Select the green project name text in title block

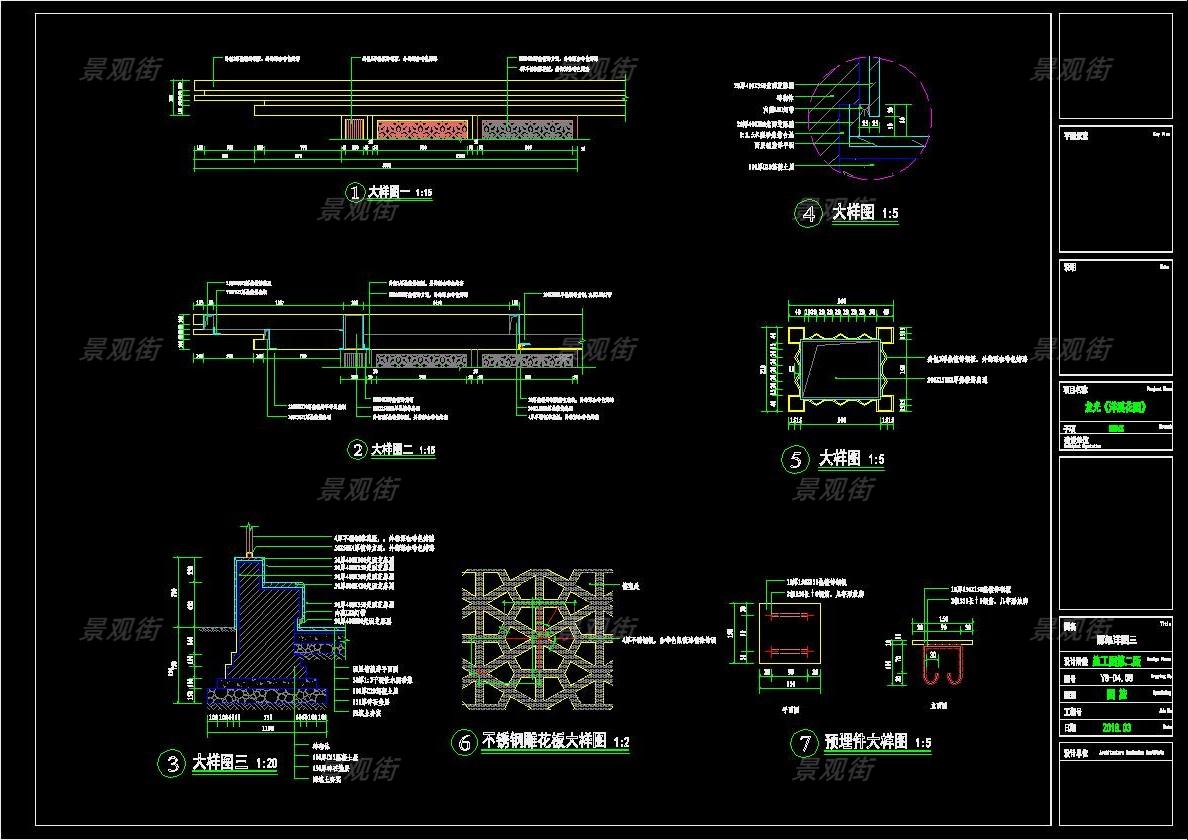1115,408
